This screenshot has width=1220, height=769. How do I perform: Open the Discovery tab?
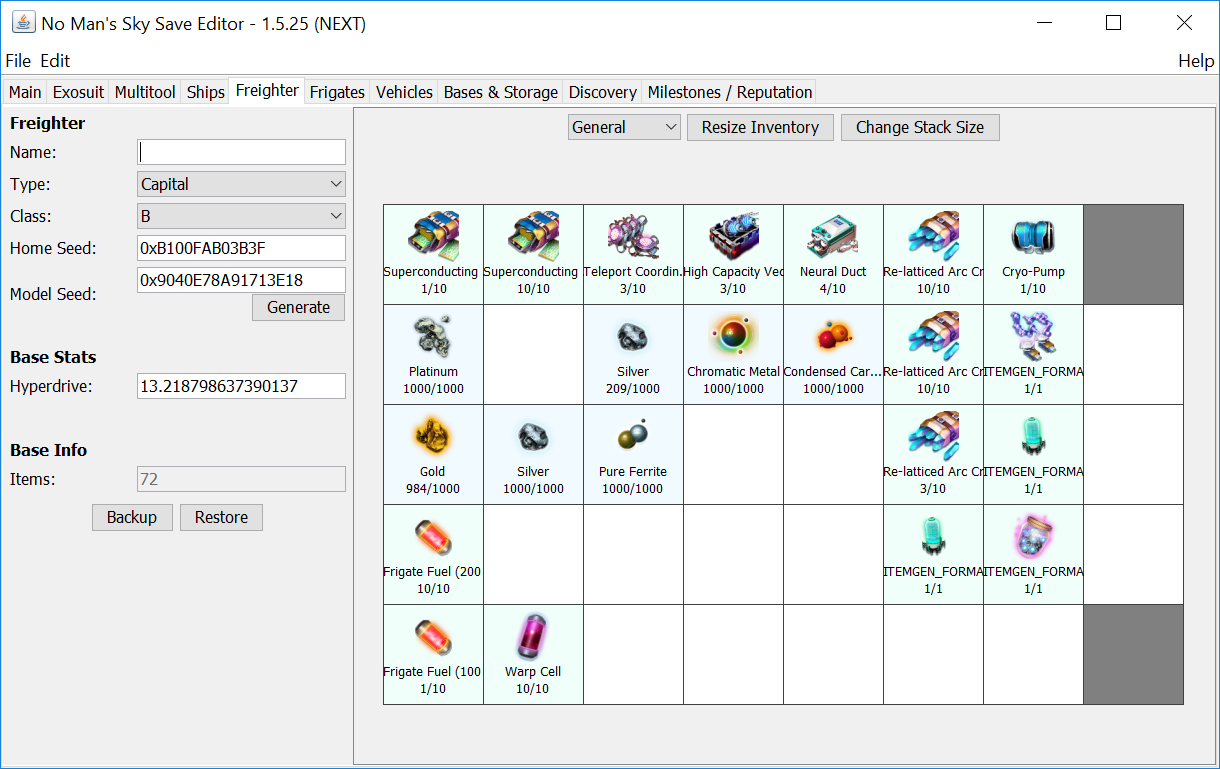[x=602, y=92]
